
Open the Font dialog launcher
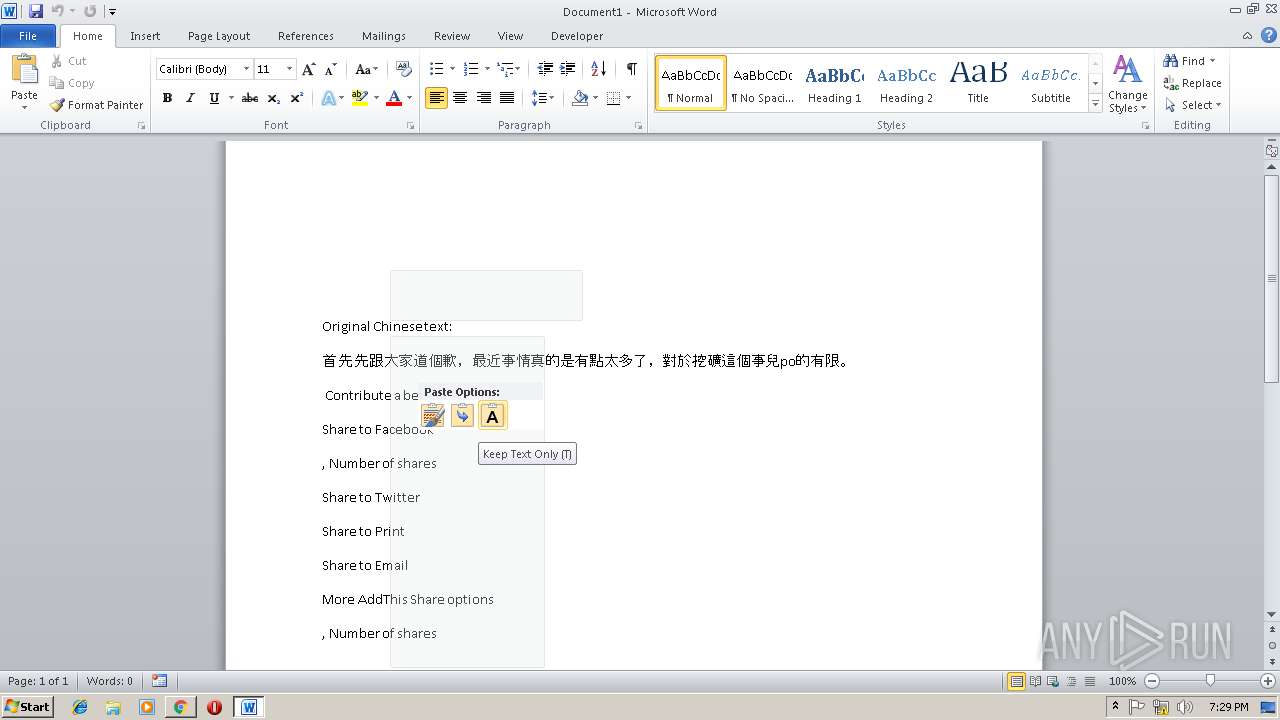410,126
